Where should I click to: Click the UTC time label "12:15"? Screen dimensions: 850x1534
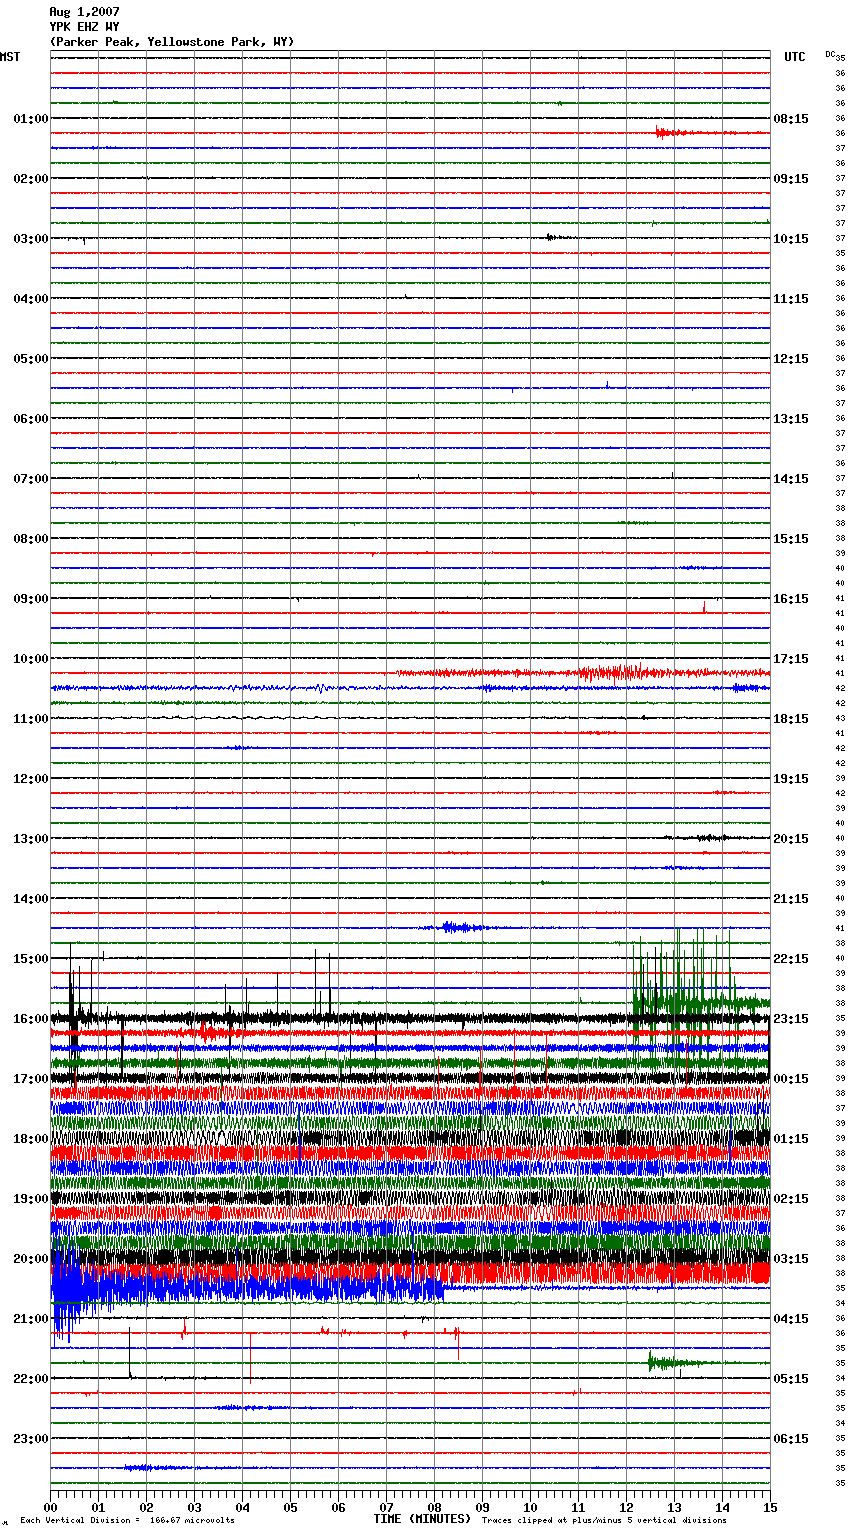pos(791,359)
